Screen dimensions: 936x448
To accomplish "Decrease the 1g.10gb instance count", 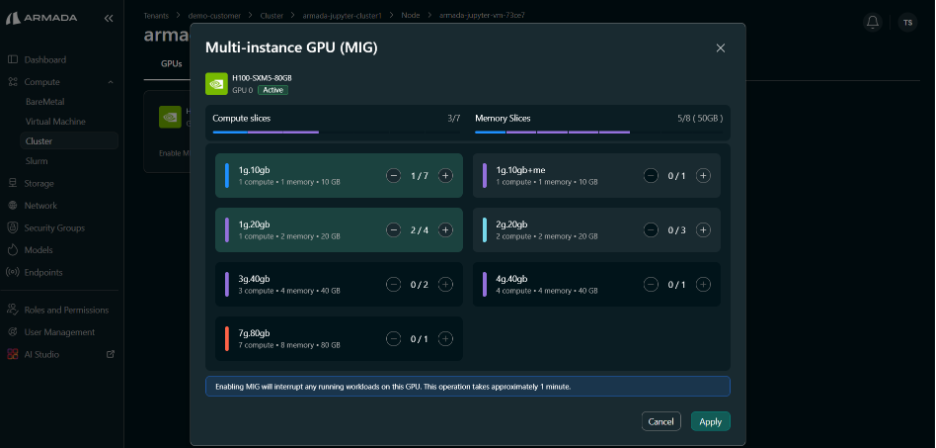I will click(393, 176).
